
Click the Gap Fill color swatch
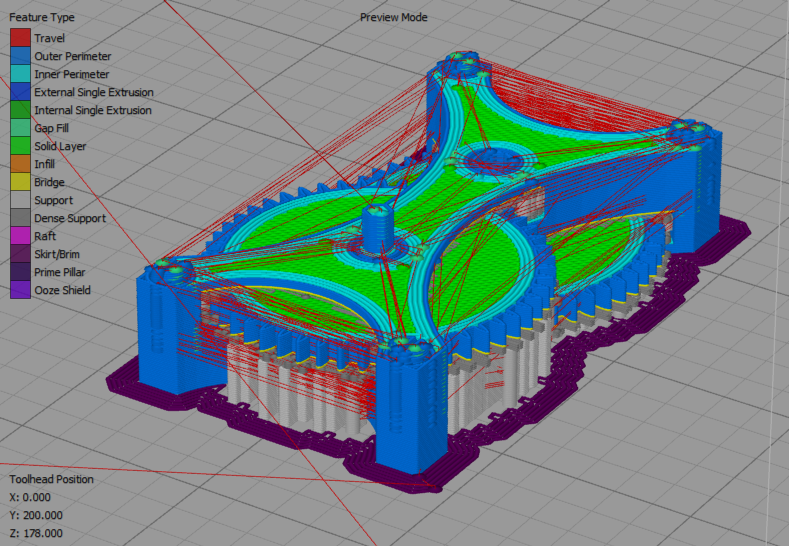click(20, 128)
